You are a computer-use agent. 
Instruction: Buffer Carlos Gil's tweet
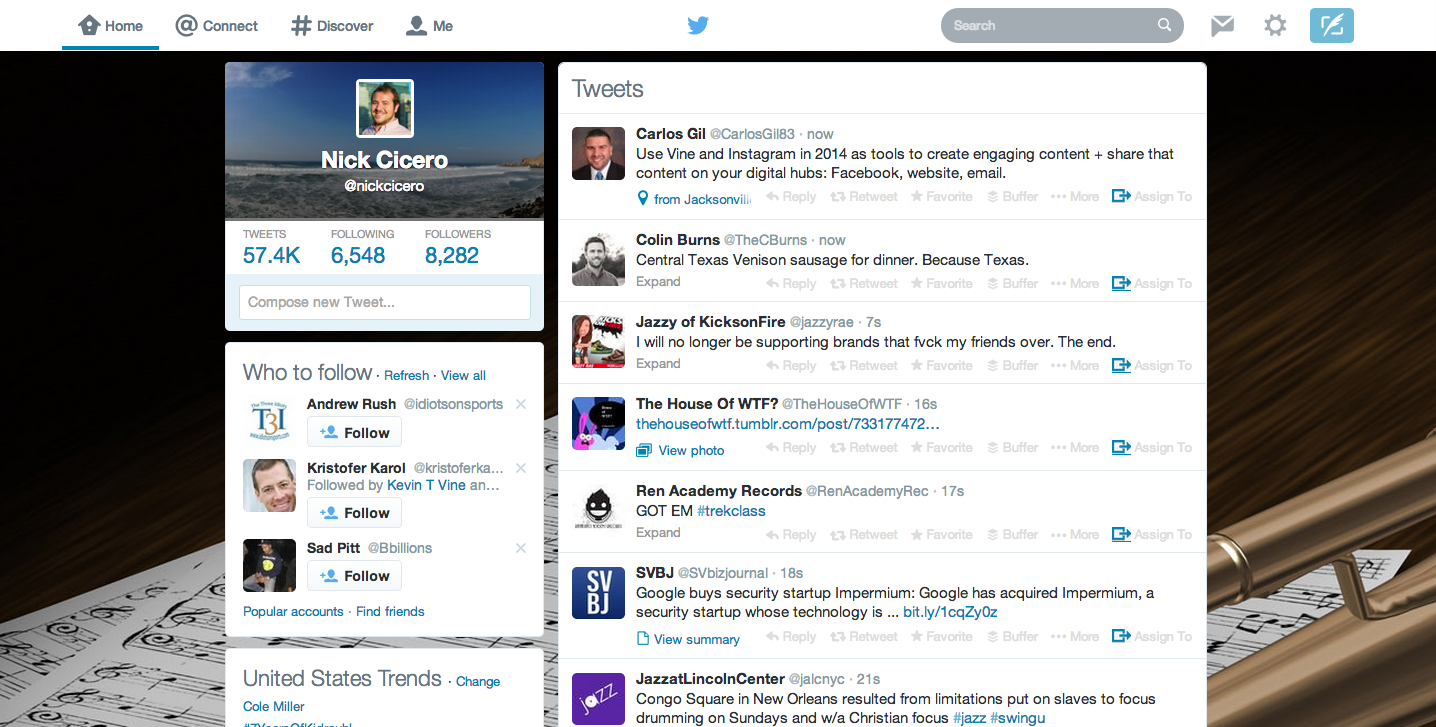[1012, 197]
